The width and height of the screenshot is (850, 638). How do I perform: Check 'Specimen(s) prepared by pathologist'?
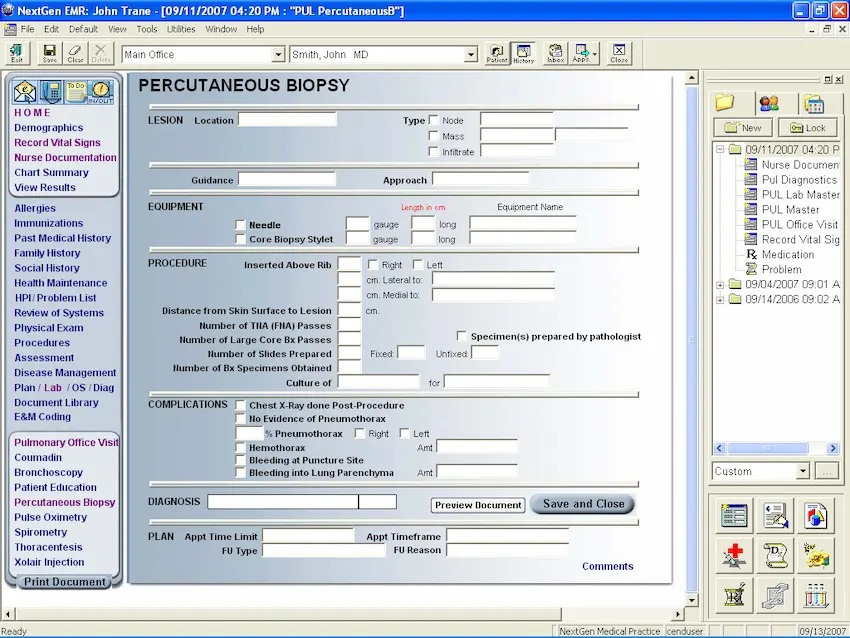tap(461, 336)
